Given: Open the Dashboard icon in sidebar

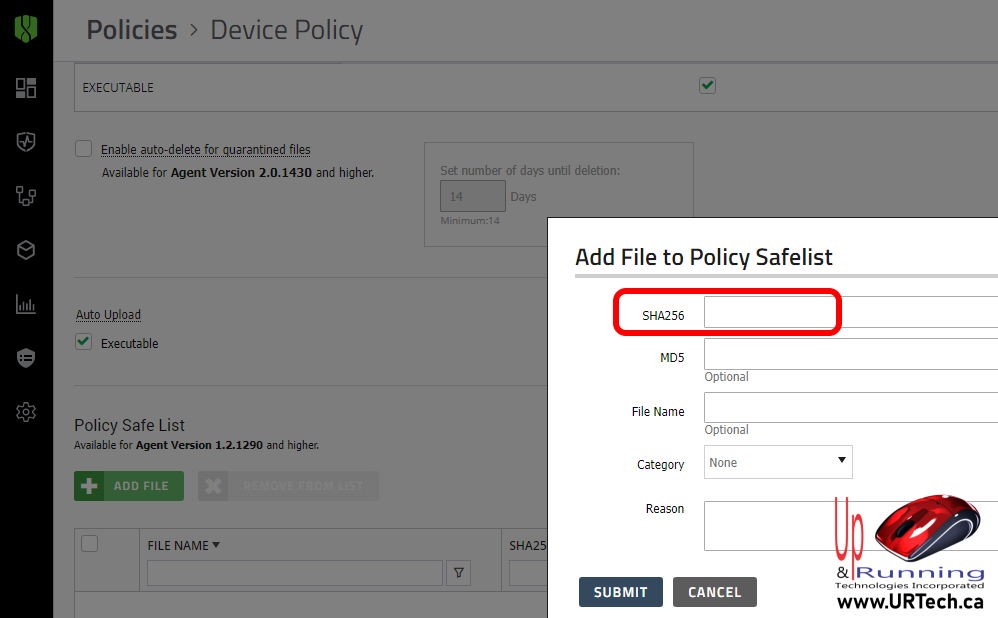Looking at the screenshot, I should [x=26, y=88].
